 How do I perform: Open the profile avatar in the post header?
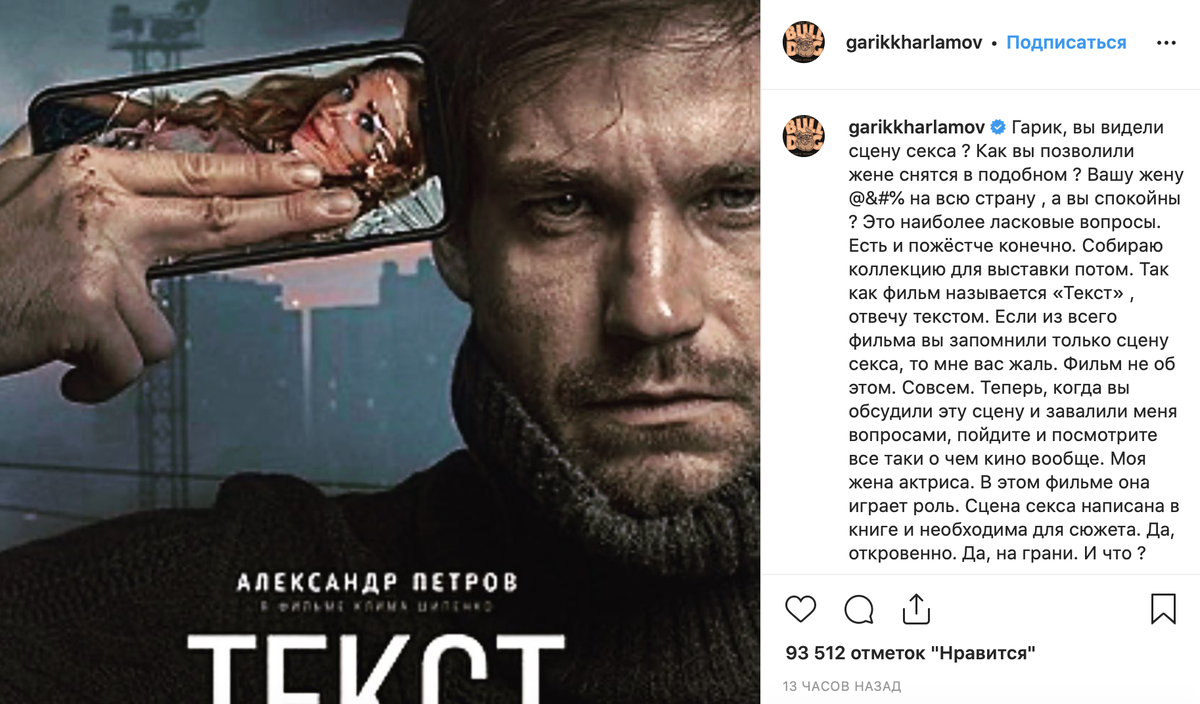pyautogui.click(x=804, y=43)
